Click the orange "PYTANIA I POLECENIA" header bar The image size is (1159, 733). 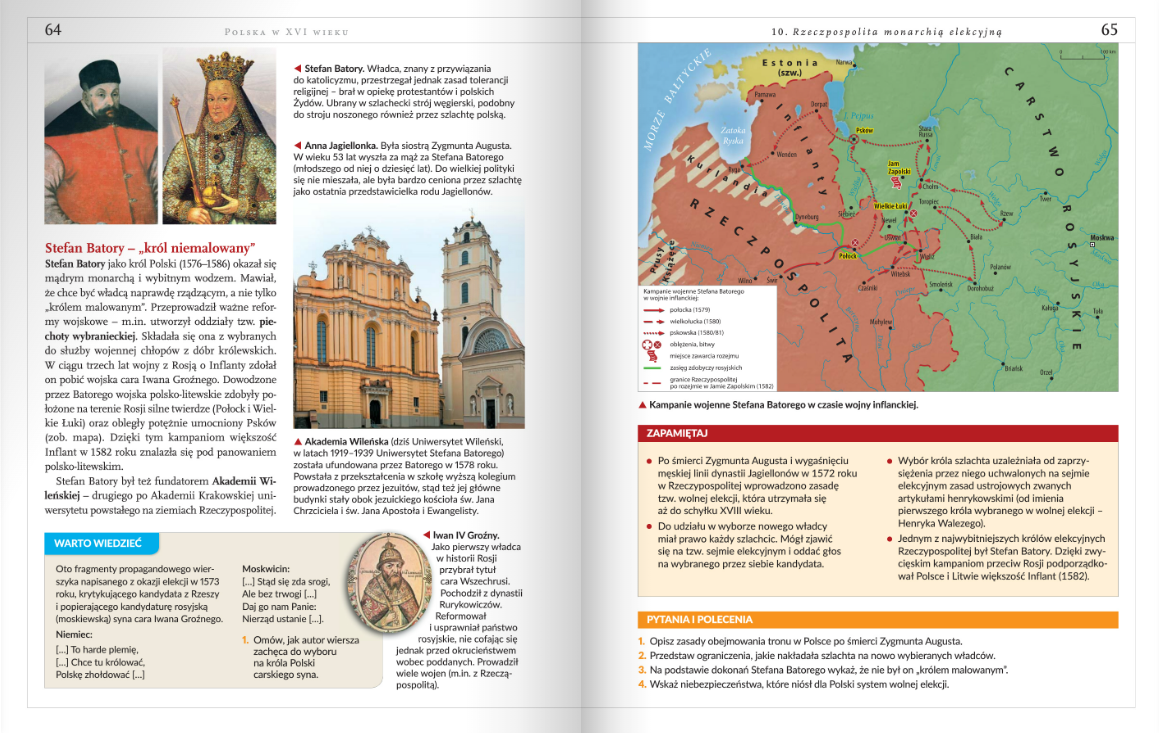pos(877,619)
